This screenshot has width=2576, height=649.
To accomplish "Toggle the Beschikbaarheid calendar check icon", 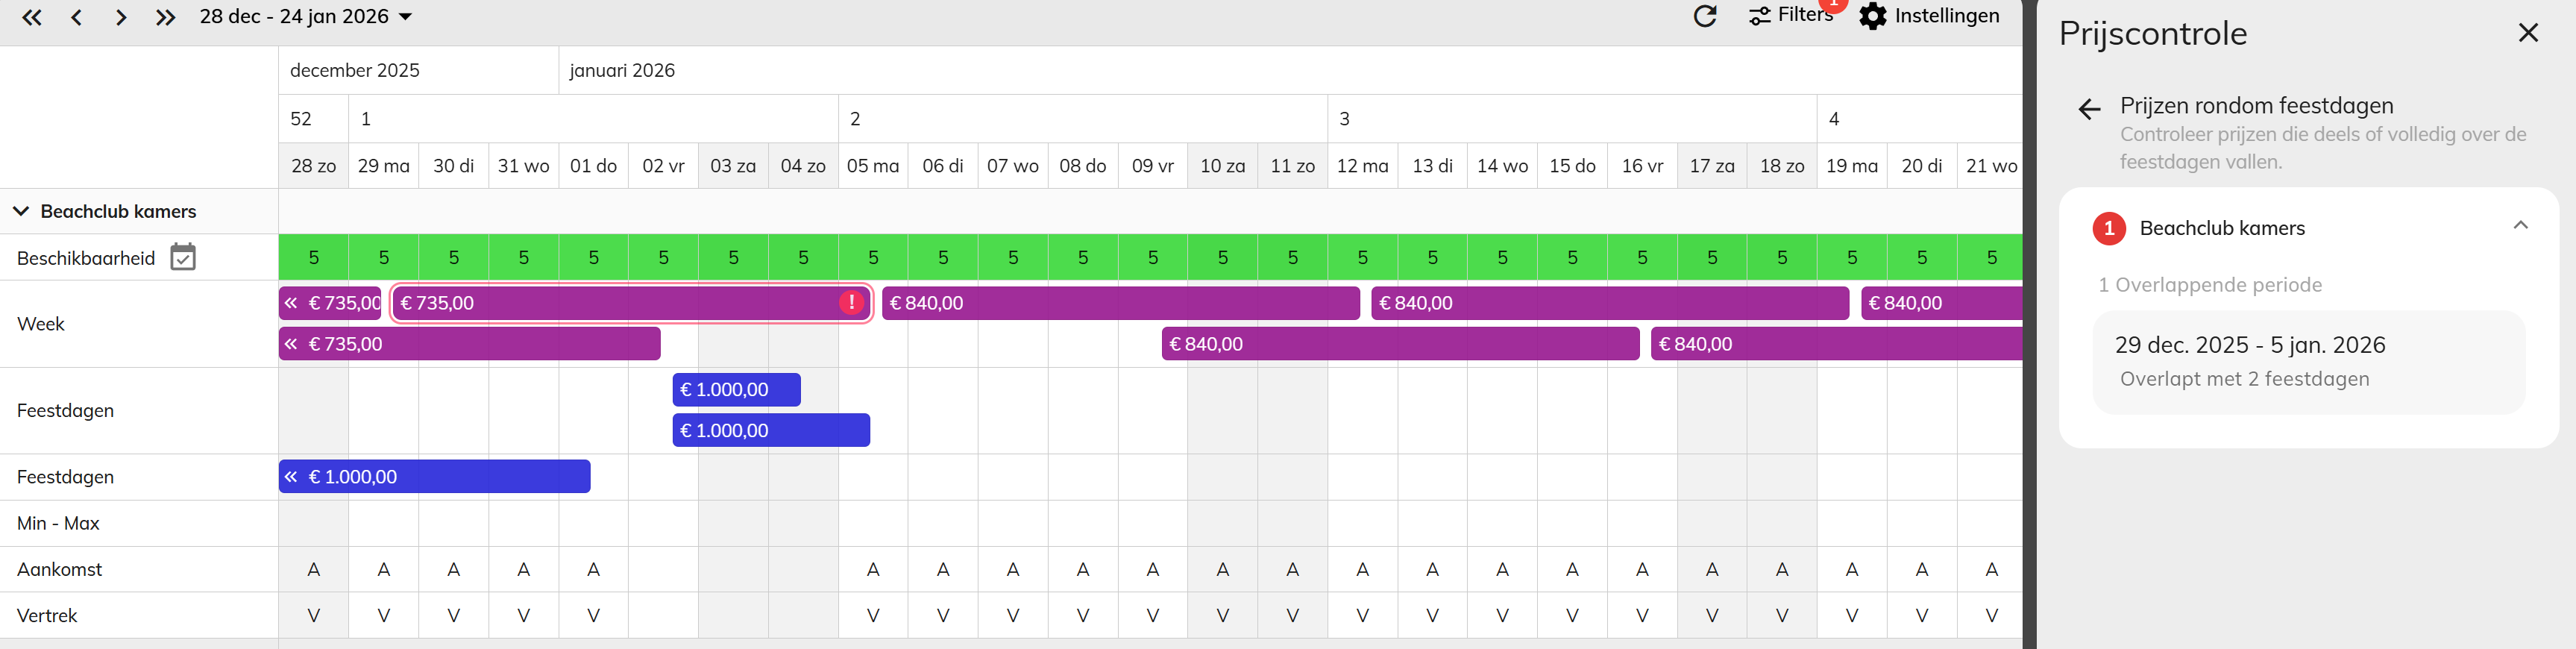I will click(x=183, y=257).
